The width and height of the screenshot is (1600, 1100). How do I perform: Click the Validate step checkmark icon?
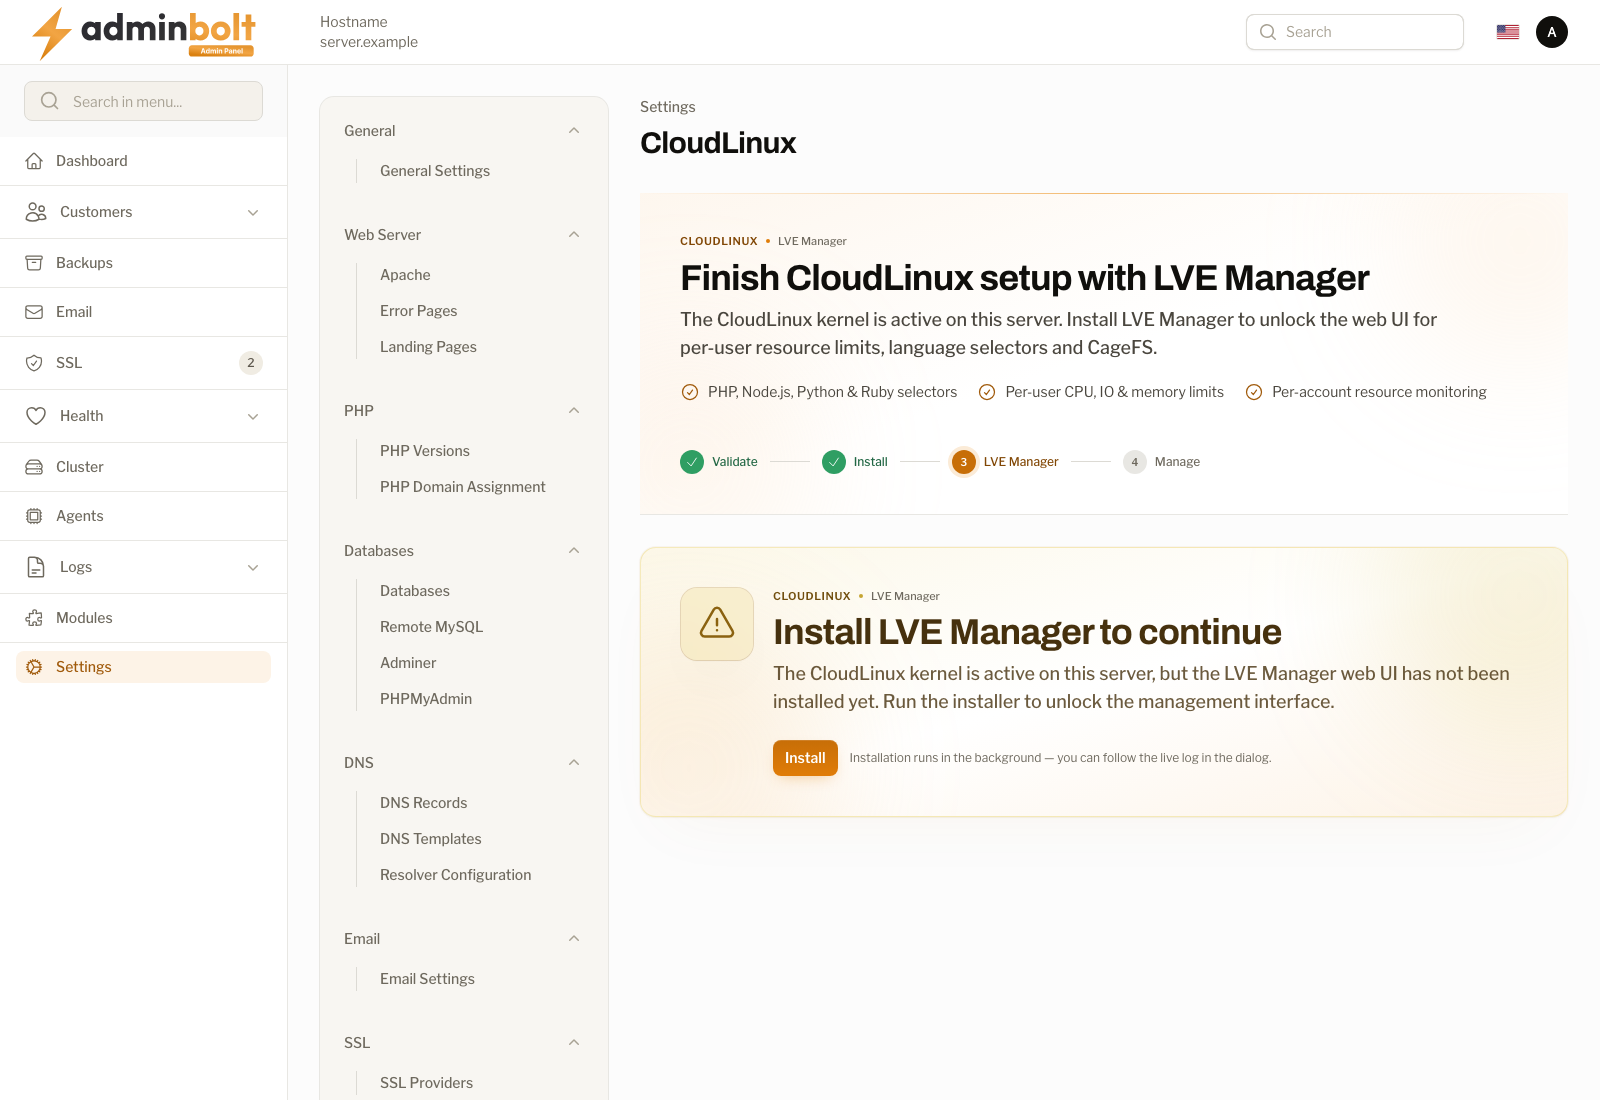coord(692,462)
